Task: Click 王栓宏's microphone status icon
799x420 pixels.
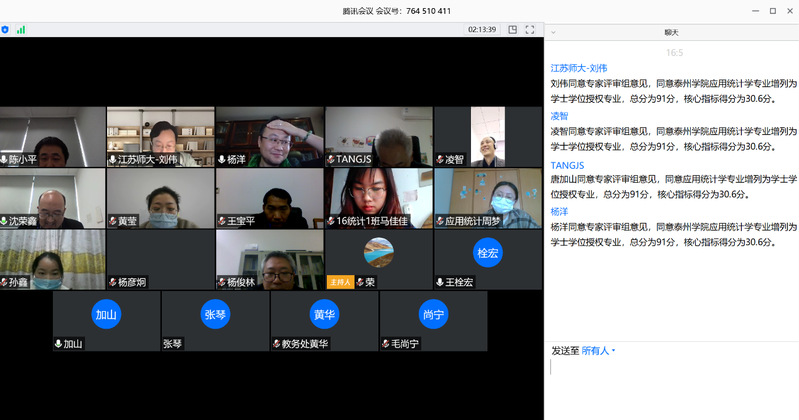Action: pyautogui.click(x=442, y=283)
